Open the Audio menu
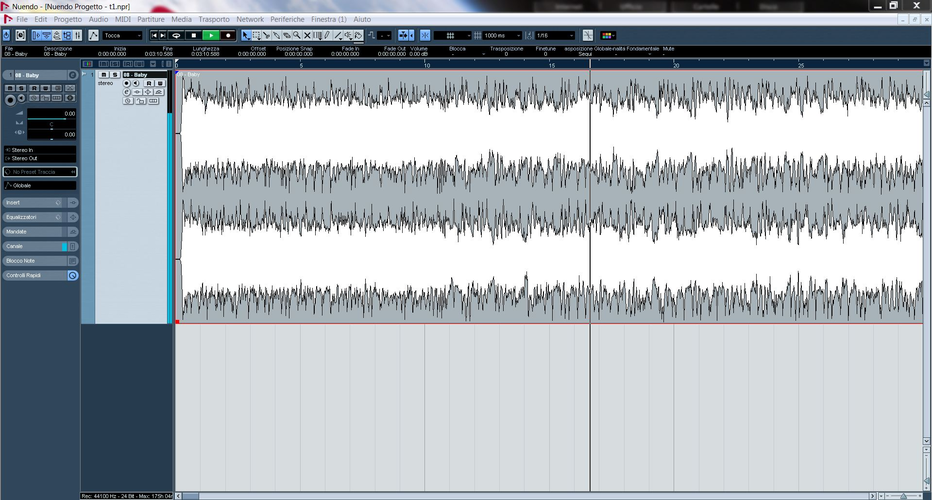The image size is (932, 500). [98, 19]
